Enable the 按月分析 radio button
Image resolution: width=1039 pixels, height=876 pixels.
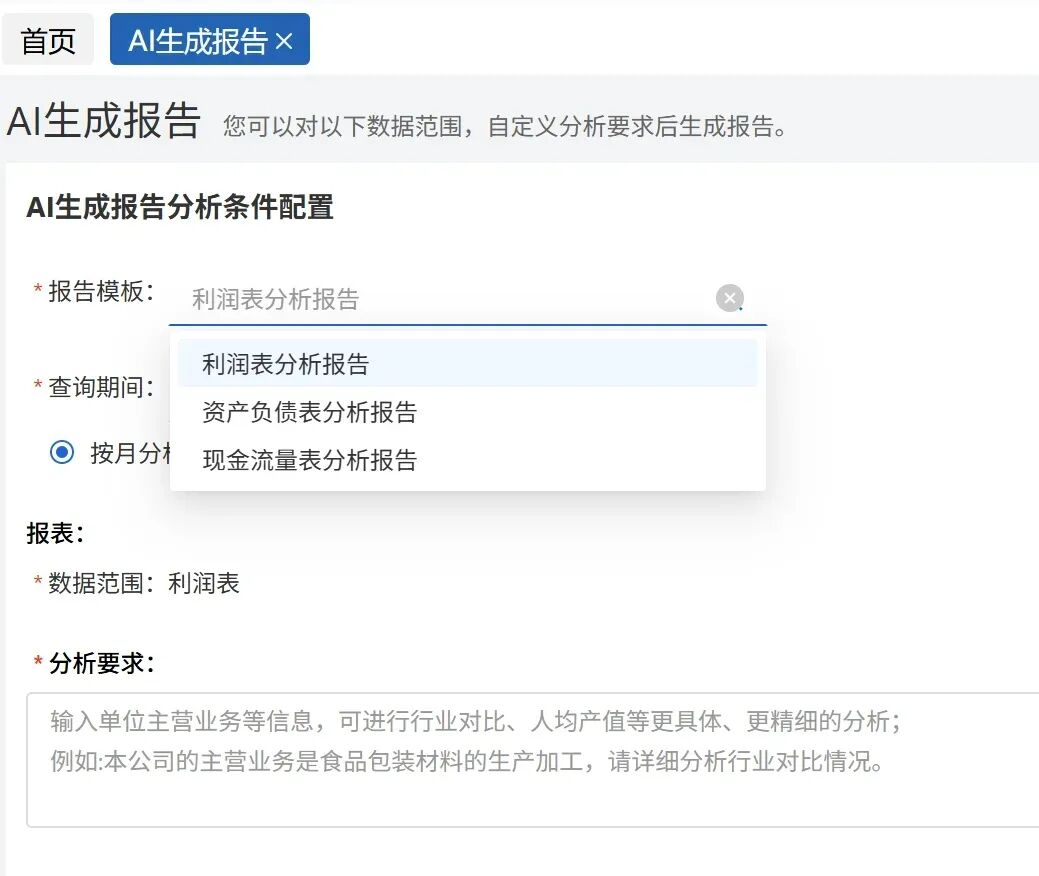point(62,453)
